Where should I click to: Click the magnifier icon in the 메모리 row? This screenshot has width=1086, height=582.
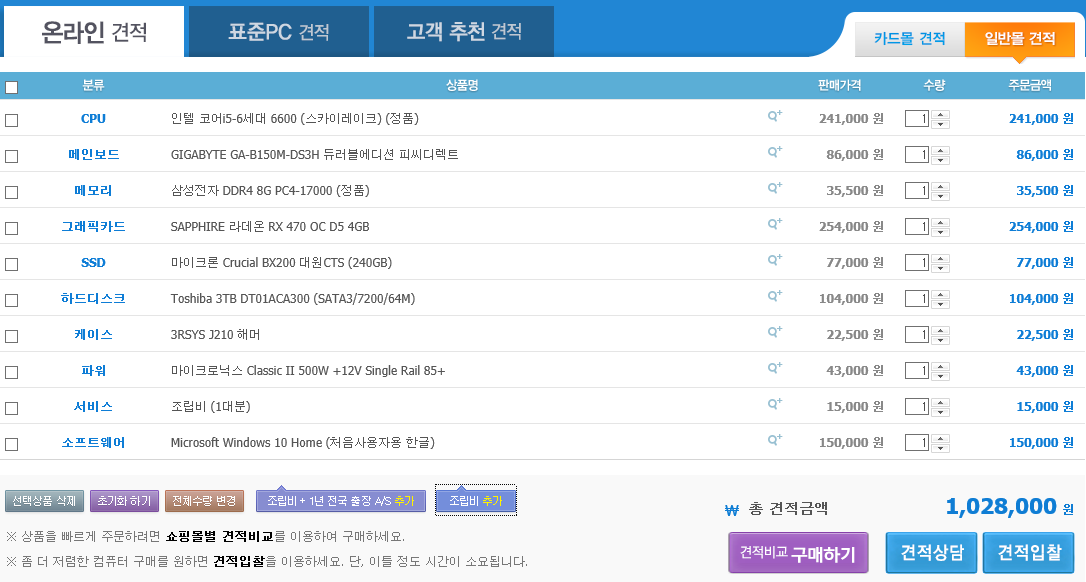coord(774,188)
